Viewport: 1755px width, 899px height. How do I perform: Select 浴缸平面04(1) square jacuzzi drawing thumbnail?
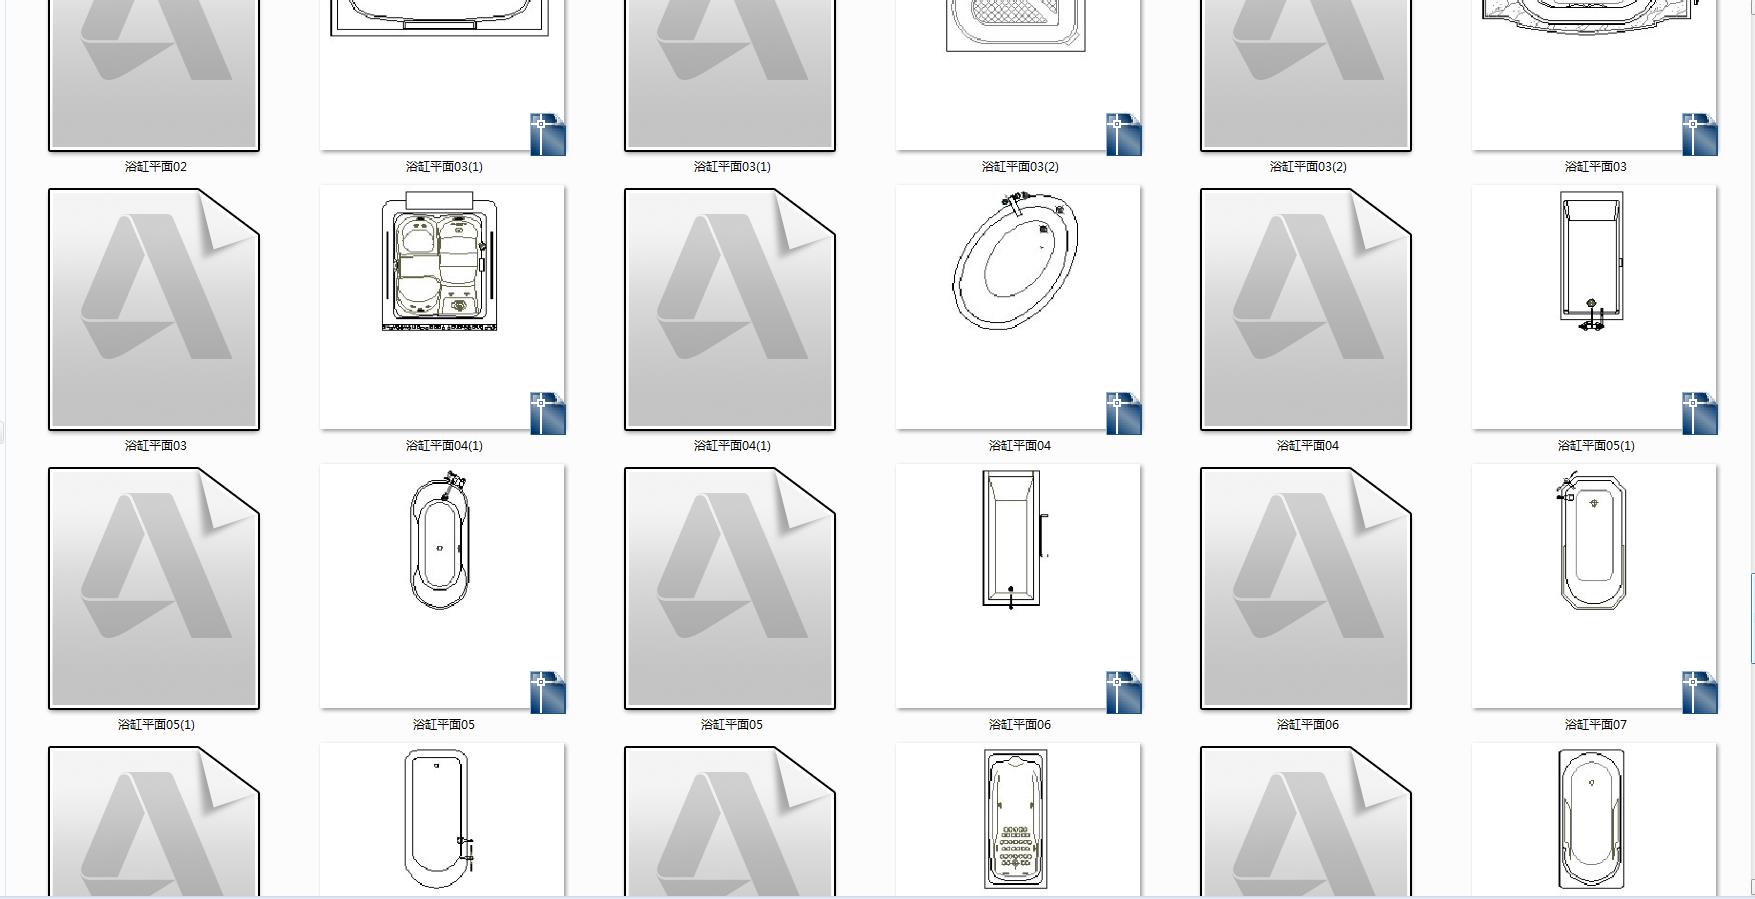coord(442,309)
